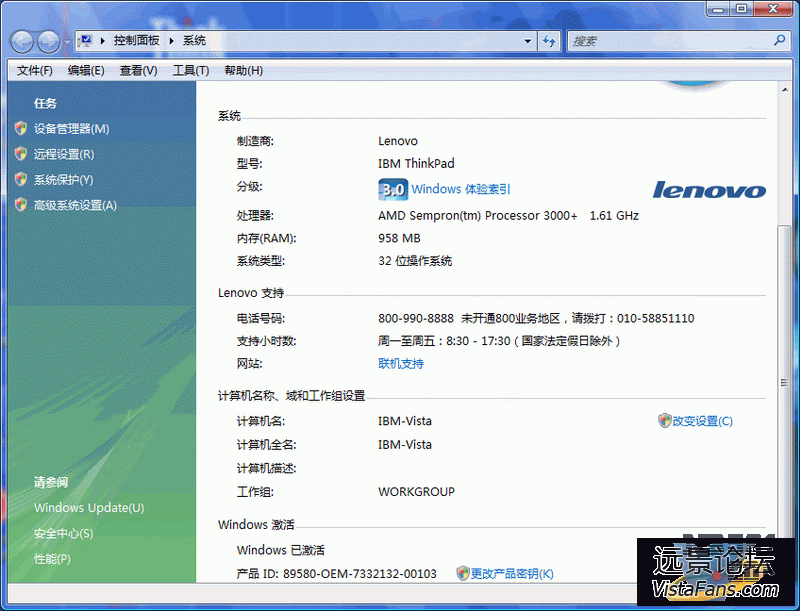
Task: Click the Lenovo logo image
Action: pyautogui.click(x=709, y=190)
